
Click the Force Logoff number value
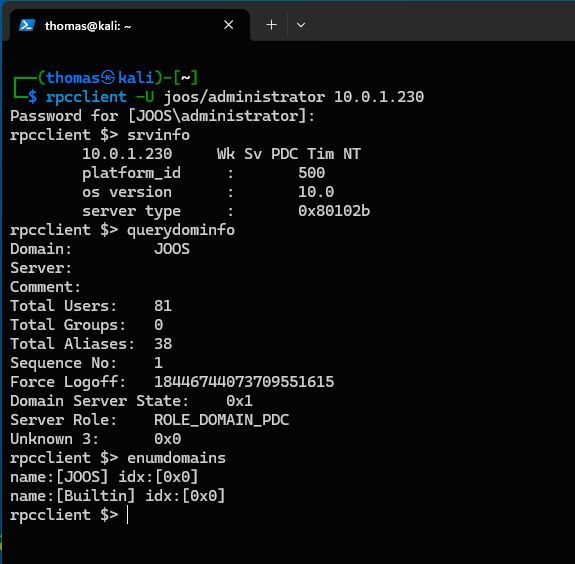[x=244, y=382]
